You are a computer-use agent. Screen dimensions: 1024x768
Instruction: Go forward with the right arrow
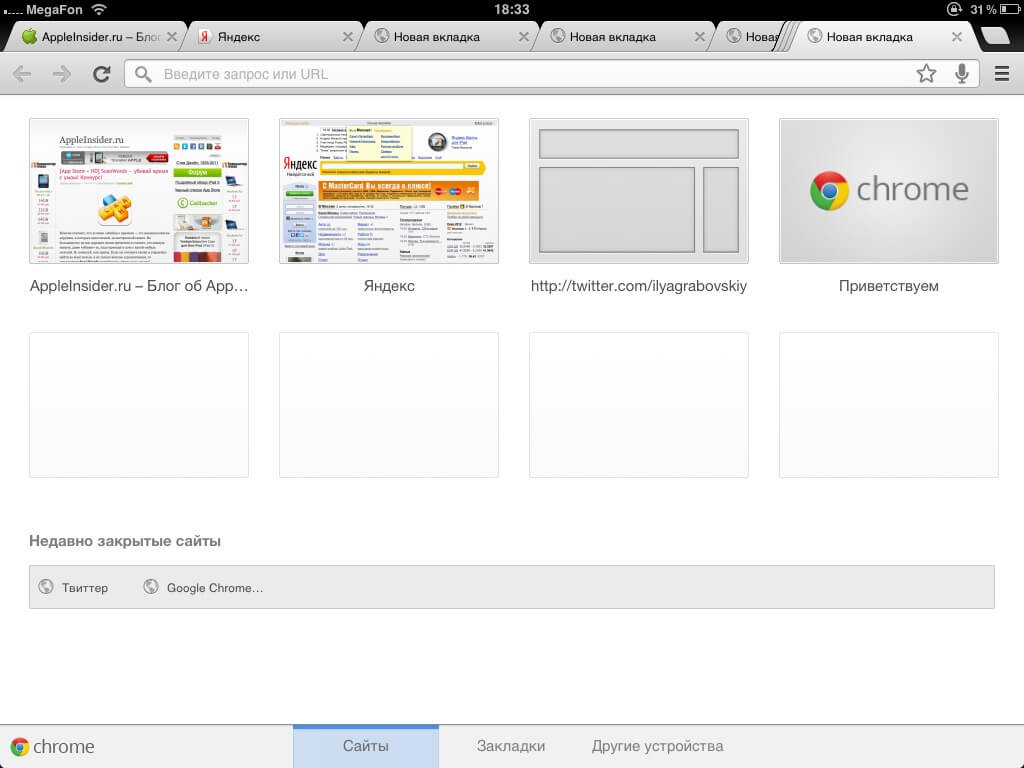61,74
